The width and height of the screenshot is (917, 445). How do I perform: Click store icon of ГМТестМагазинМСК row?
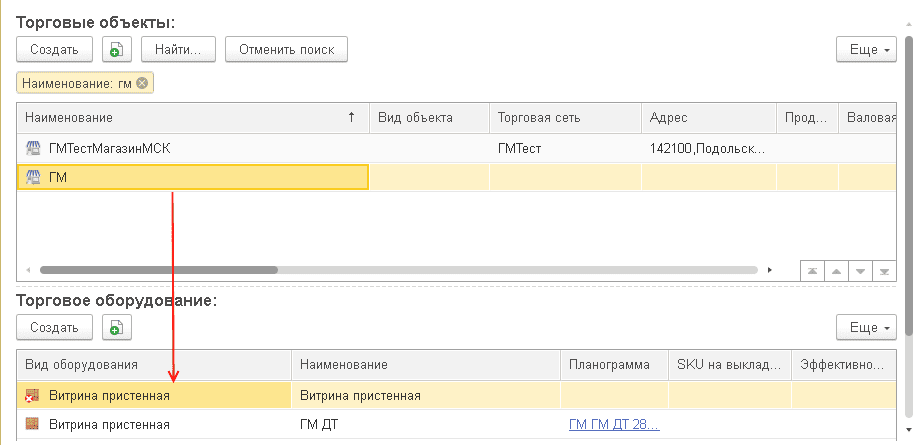tap(33, 149)
